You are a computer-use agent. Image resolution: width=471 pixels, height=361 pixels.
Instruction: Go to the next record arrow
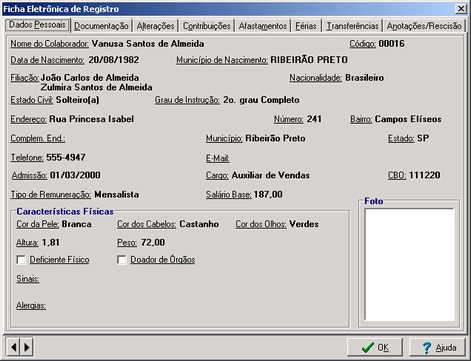pos(27,347)
